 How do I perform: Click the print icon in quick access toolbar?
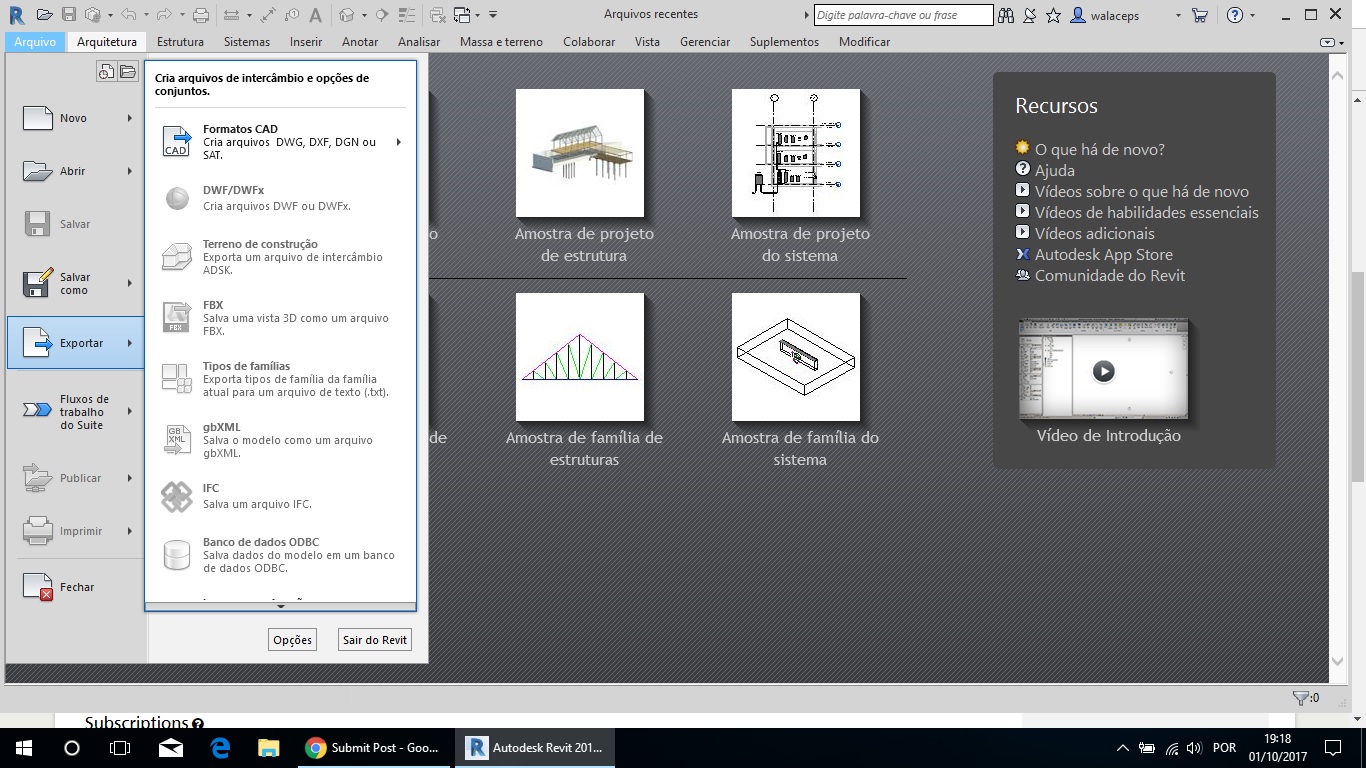pos(200,15)
